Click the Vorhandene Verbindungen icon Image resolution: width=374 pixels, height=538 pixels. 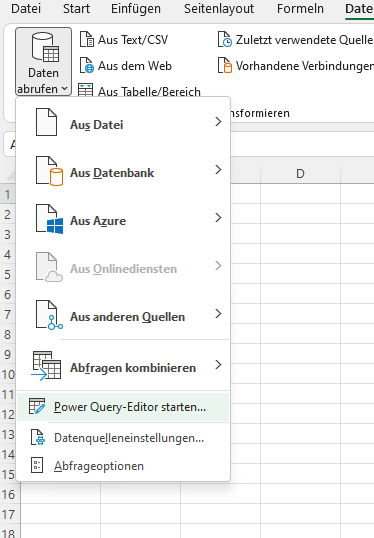(225, 65)
